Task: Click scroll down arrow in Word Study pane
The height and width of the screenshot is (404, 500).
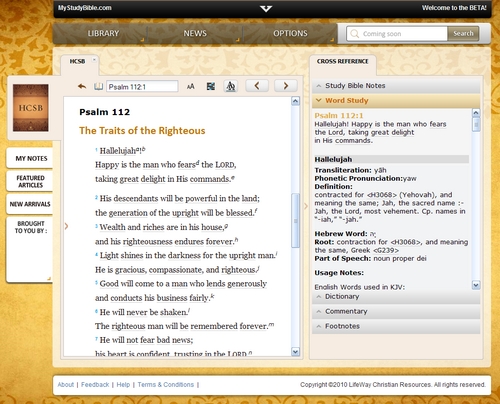Action: click(x=476, y=285)
